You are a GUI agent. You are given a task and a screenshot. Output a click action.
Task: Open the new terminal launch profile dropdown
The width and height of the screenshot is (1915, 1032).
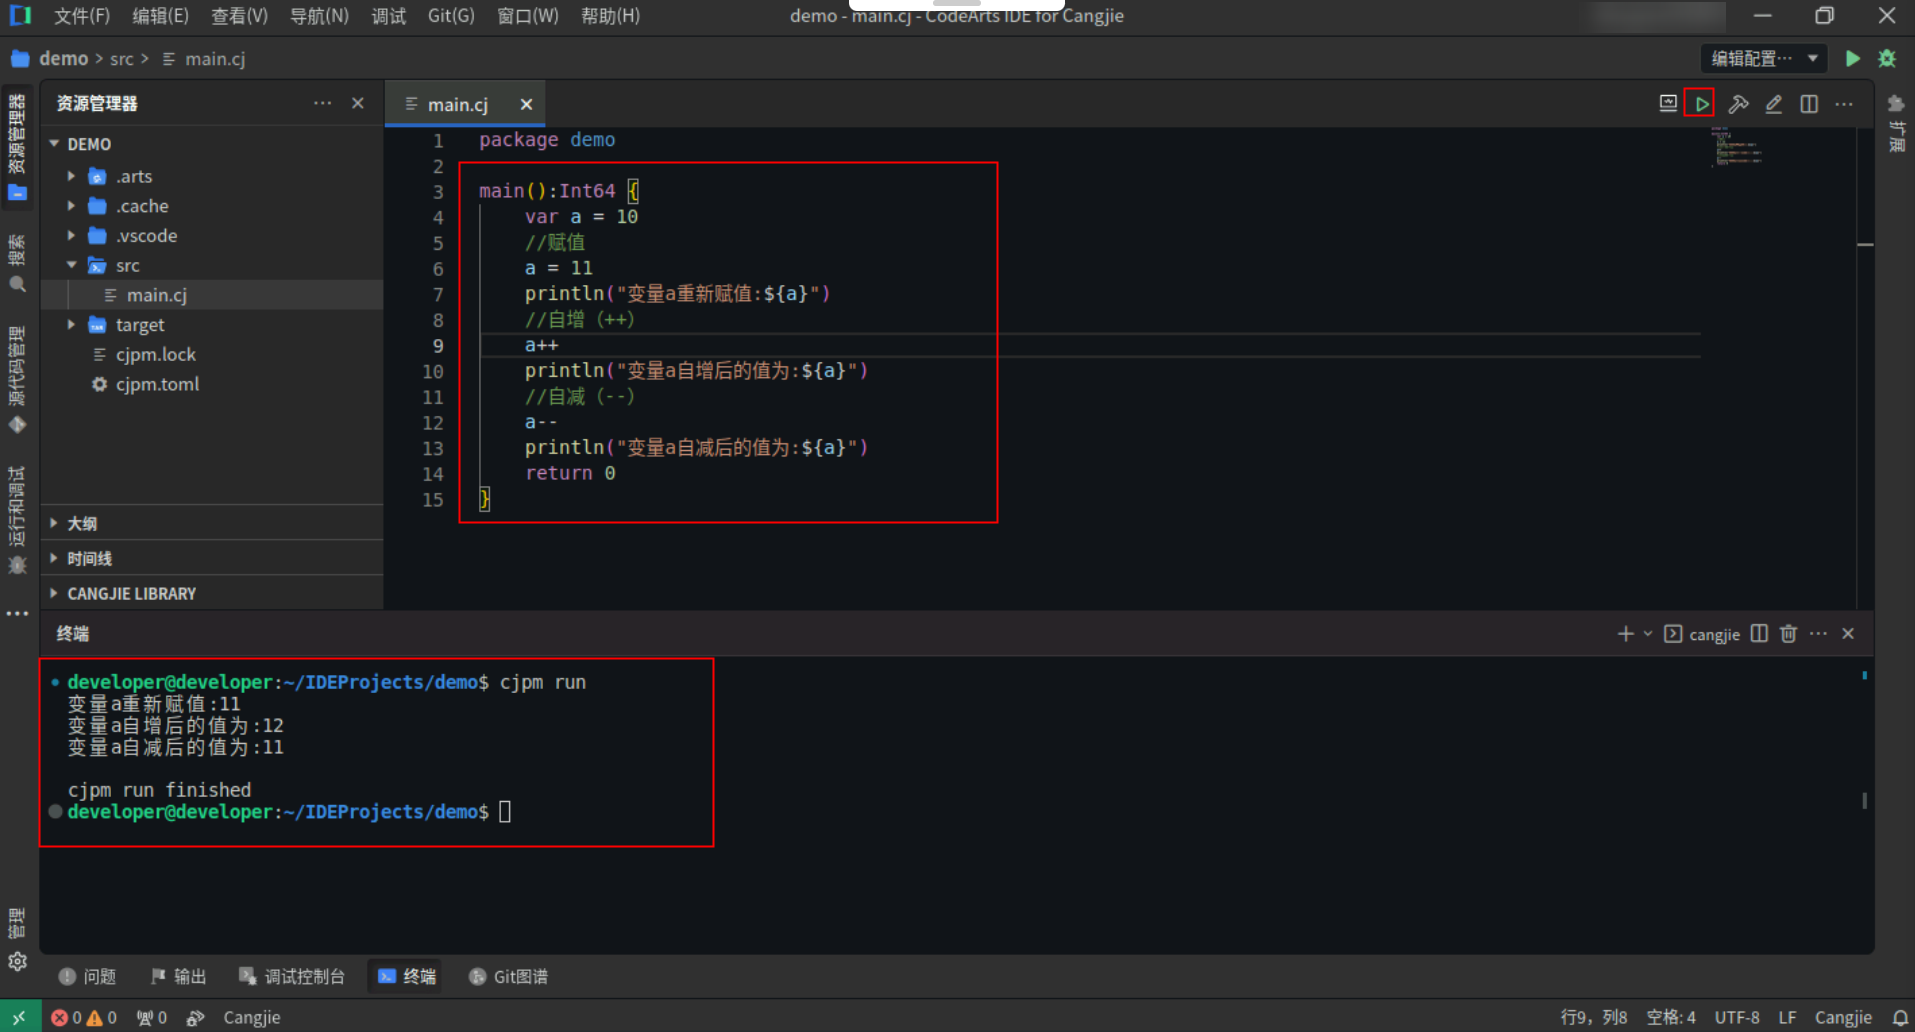(x=1648, y=634)
